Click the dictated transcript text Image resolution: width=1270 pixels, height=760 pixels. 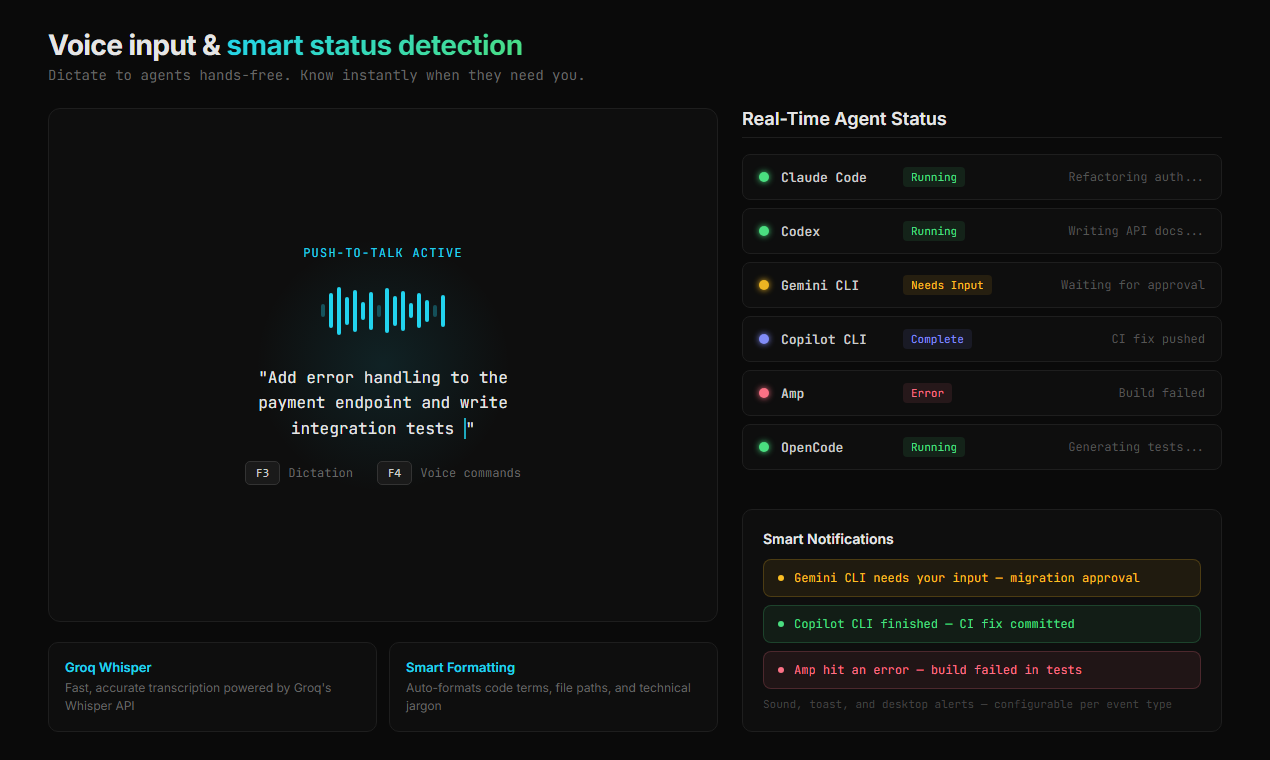point(383,403)
